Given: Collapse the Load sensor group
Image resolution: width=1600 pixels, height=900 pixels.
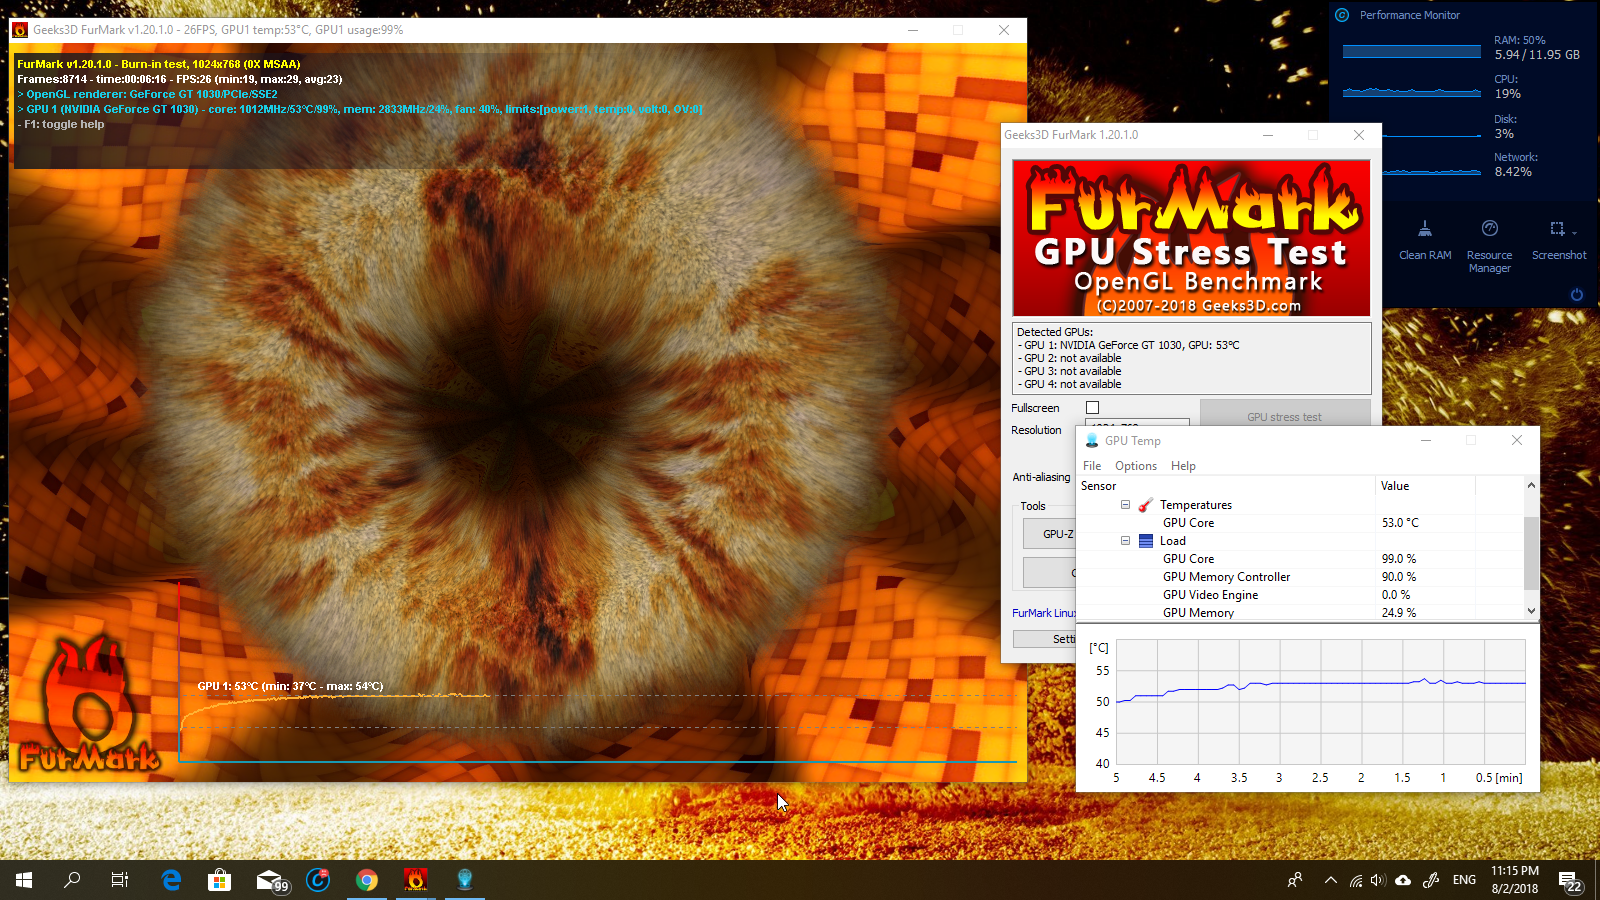Looking at the screenshot, I should pyautogui.click(x=1125, y=541).
